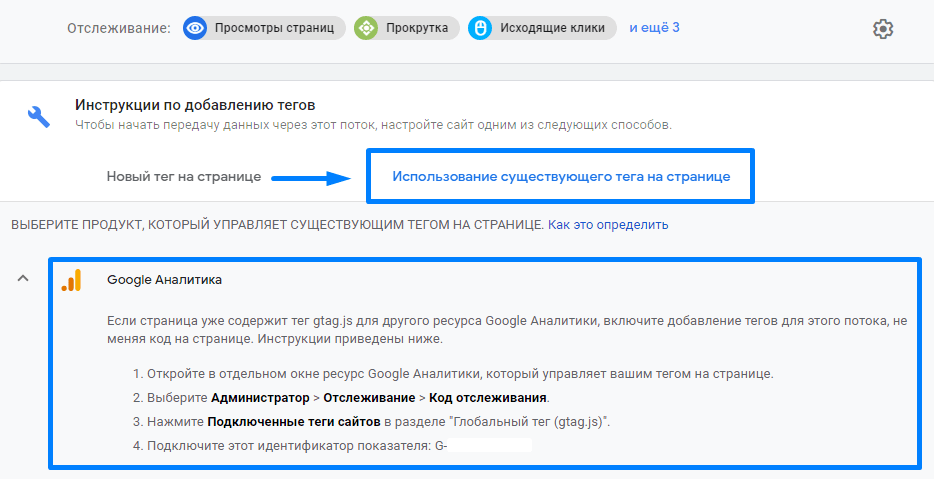Click the bold 'Отслеживание' step text
This screenshot has height=479, width=934.
(x=369, y=398)
